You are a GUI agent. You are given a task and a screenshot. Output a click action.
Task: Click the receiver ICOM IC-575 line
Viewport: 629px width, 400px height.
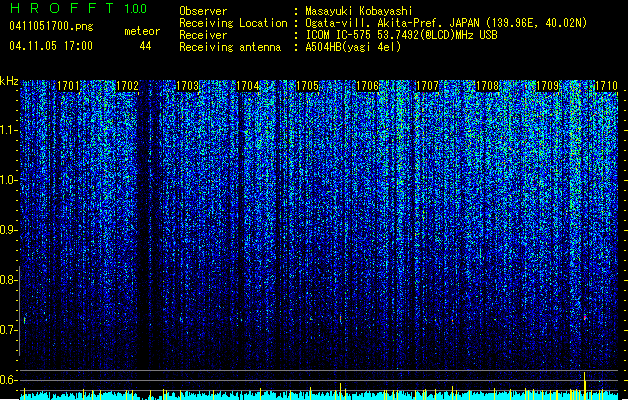(401, 35)
